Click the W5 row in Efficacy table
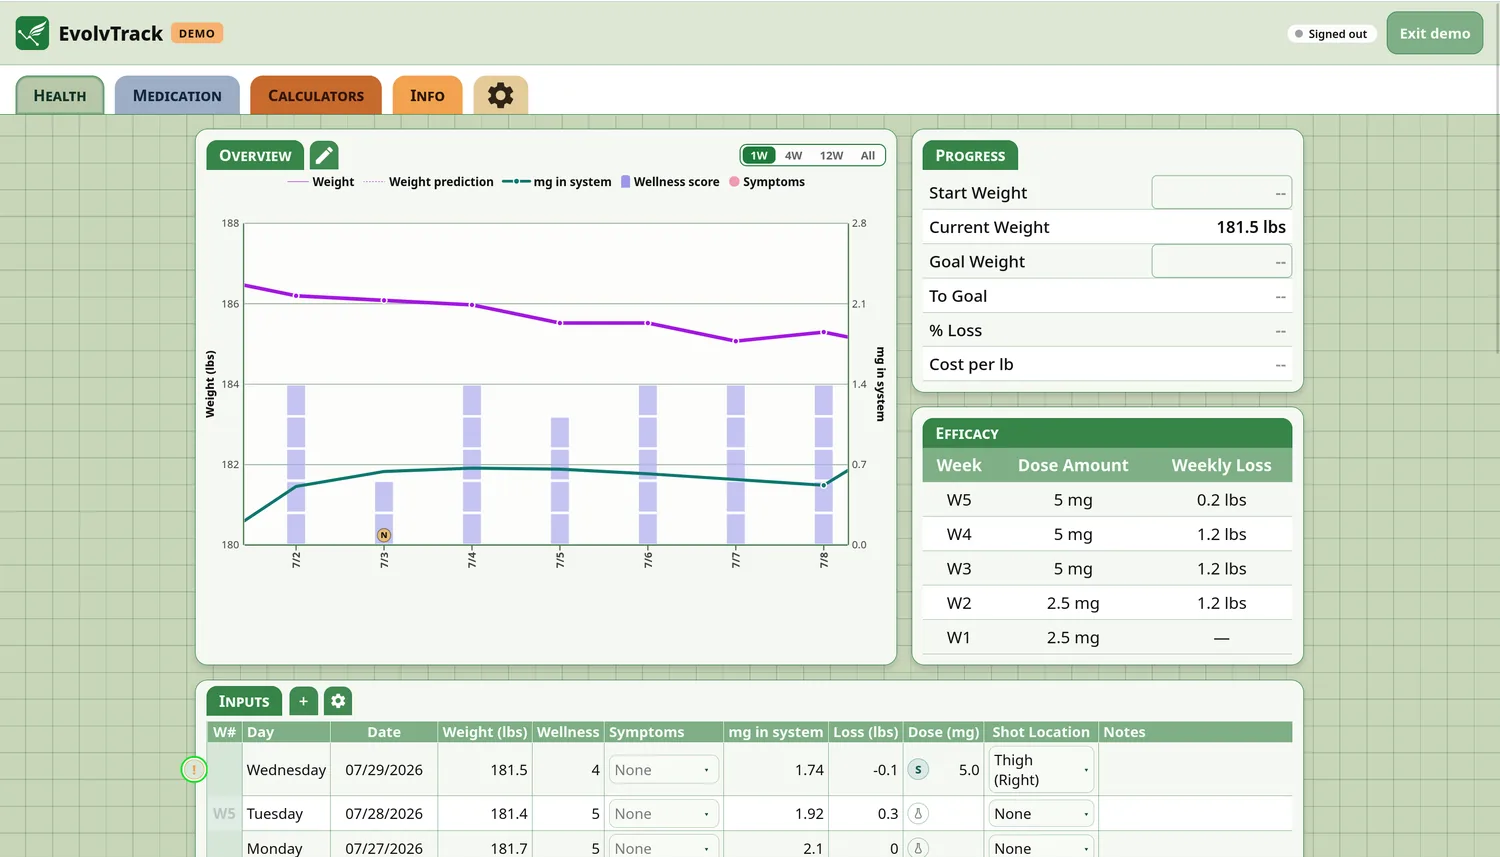 pyautogui.click(x=1107, y=499)
